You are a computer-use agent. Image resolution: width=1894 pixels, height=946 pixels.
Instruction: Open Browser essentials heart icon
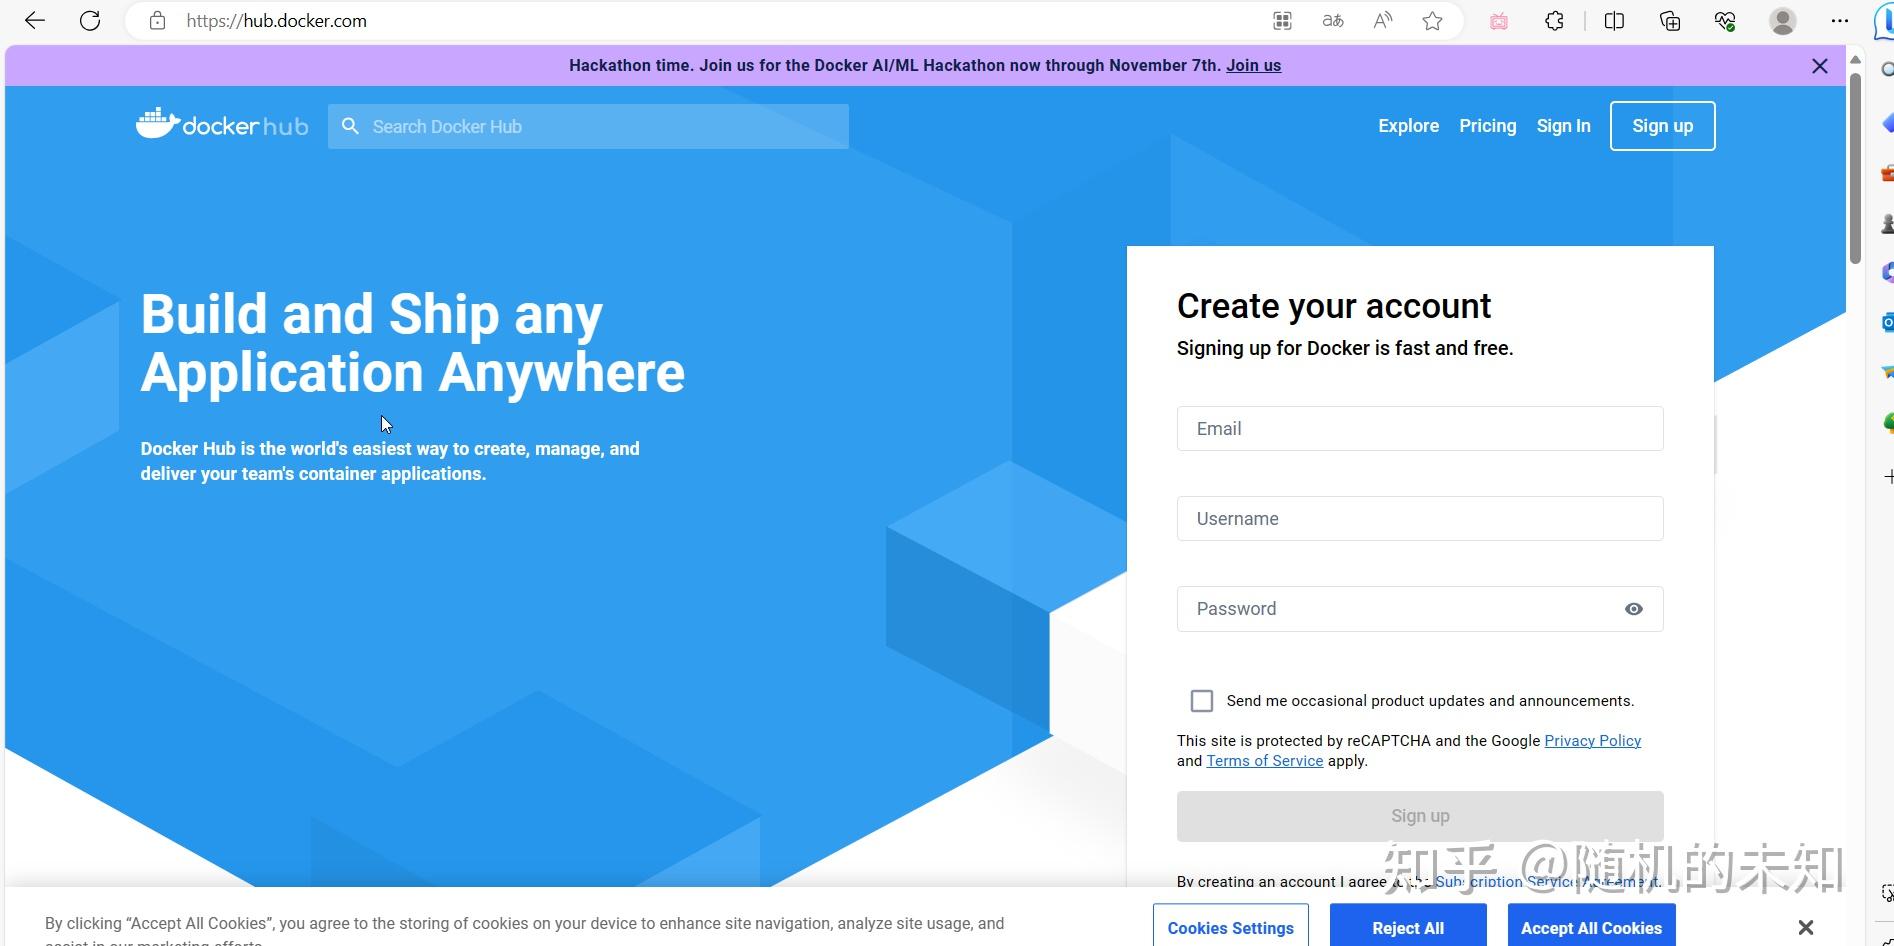point(1723,20)
